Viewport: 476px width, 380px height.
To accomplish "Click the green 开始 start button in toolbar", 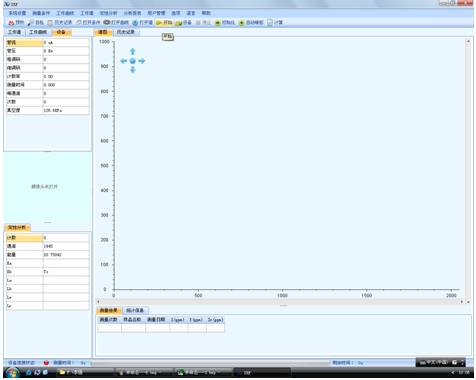I will tap(164, 23).
